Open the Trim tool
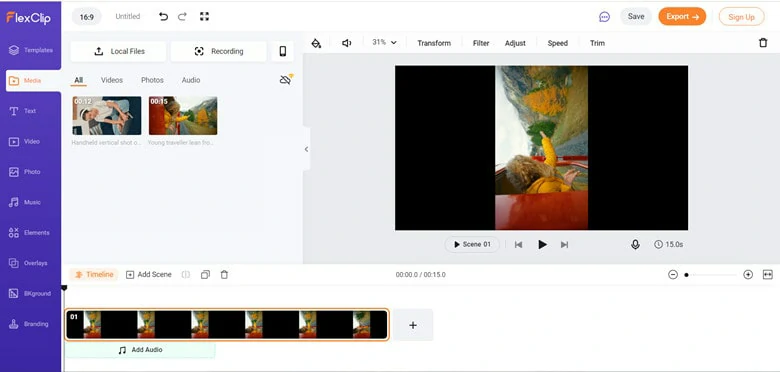The height and width of the screenshot is (372, 780). [x=597, y=43]
